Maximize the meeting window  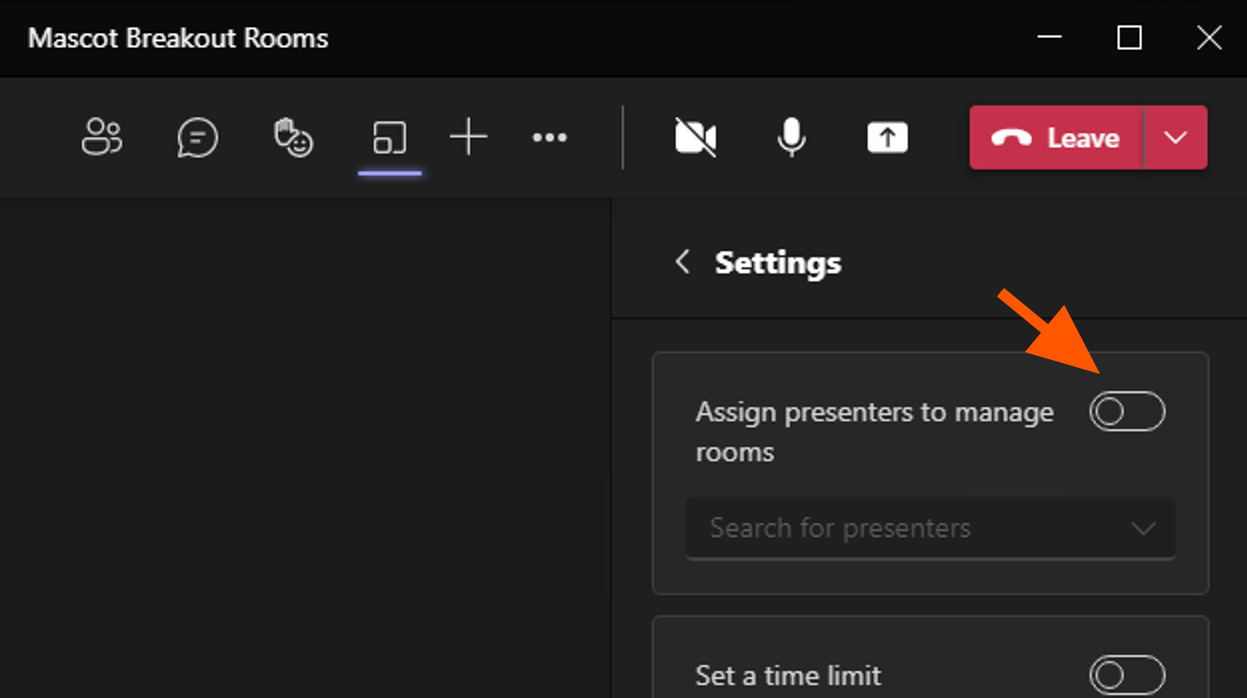pos(1129,38)
